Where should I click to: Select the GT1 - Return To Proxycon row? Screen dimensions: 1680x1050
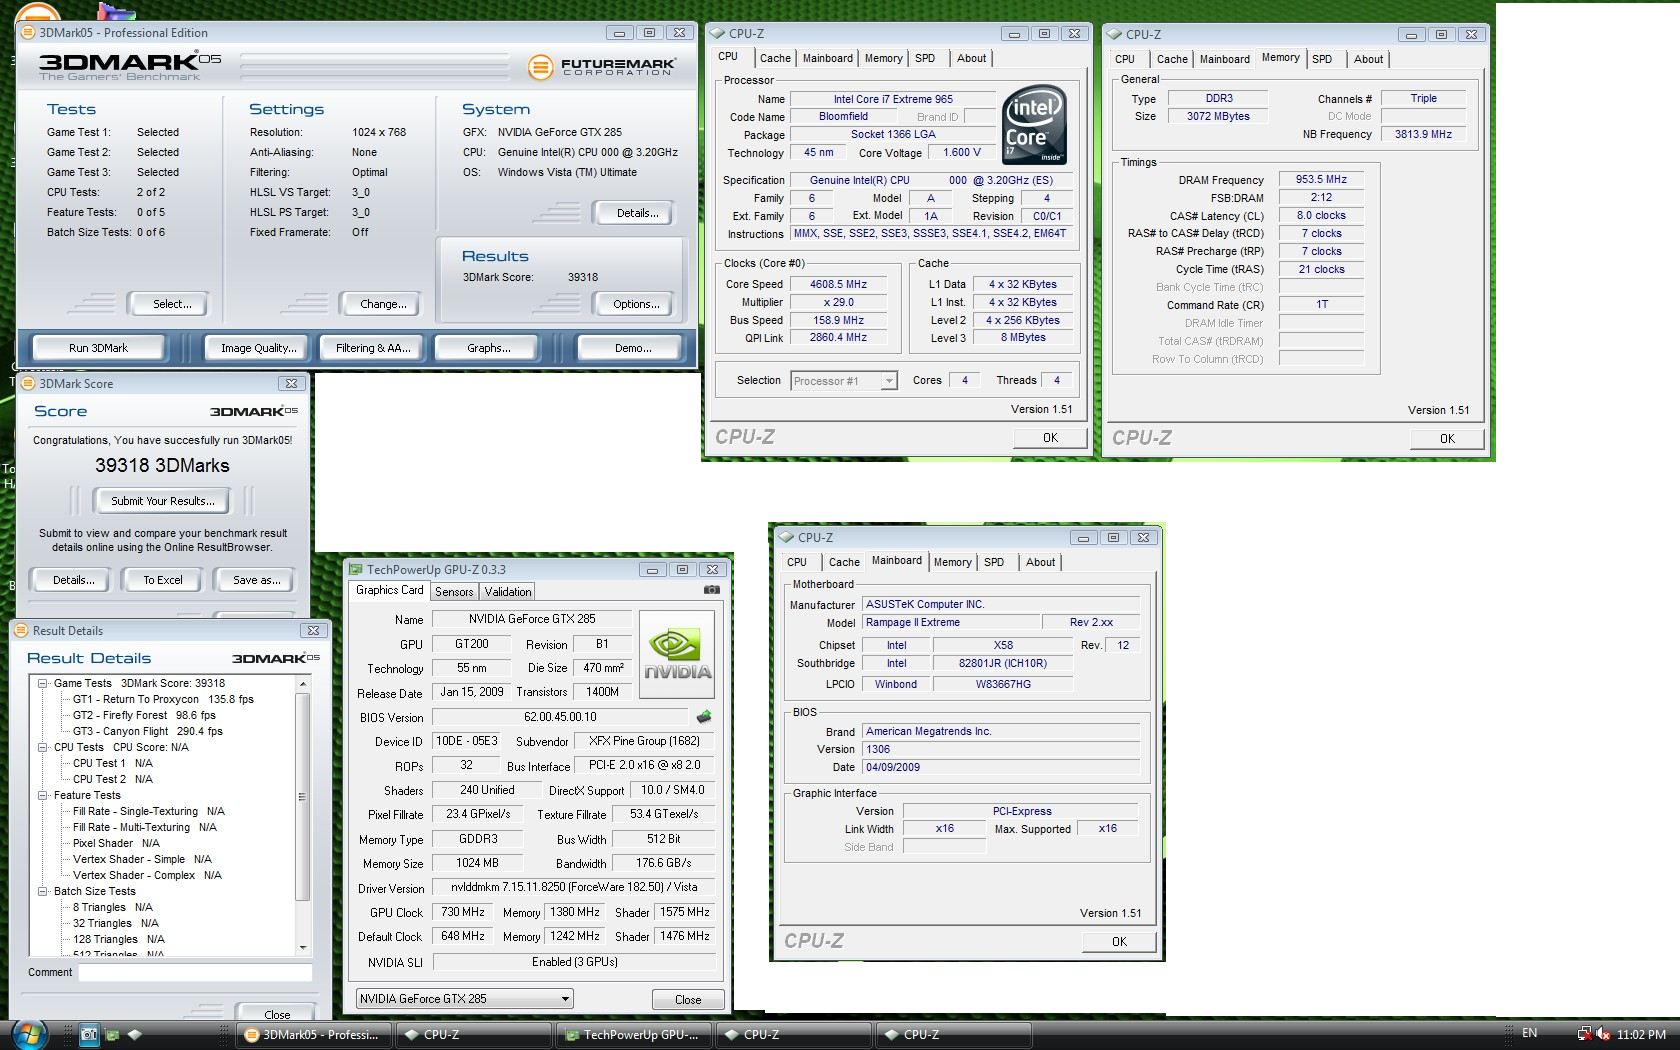coord(163,699)
